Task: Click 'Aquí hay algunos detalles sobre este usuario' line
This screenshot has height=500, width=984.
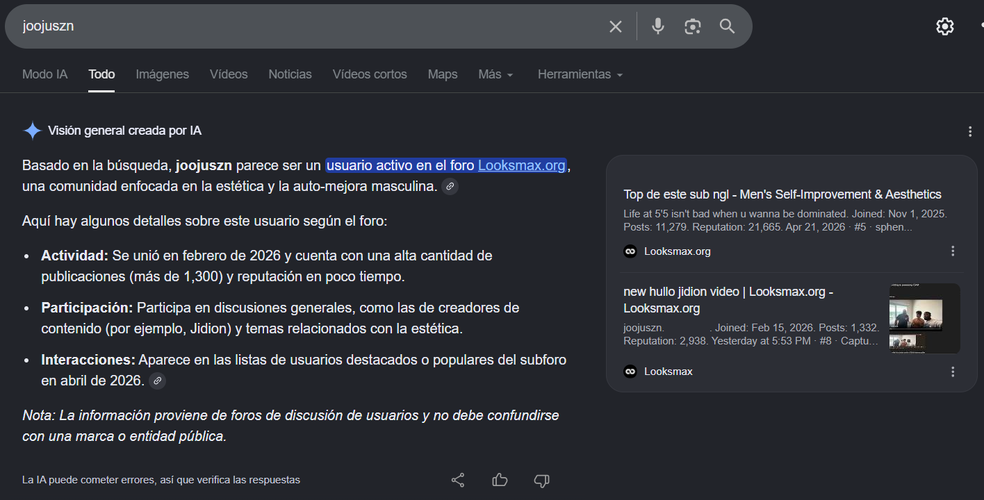Action: pos(205,221)
